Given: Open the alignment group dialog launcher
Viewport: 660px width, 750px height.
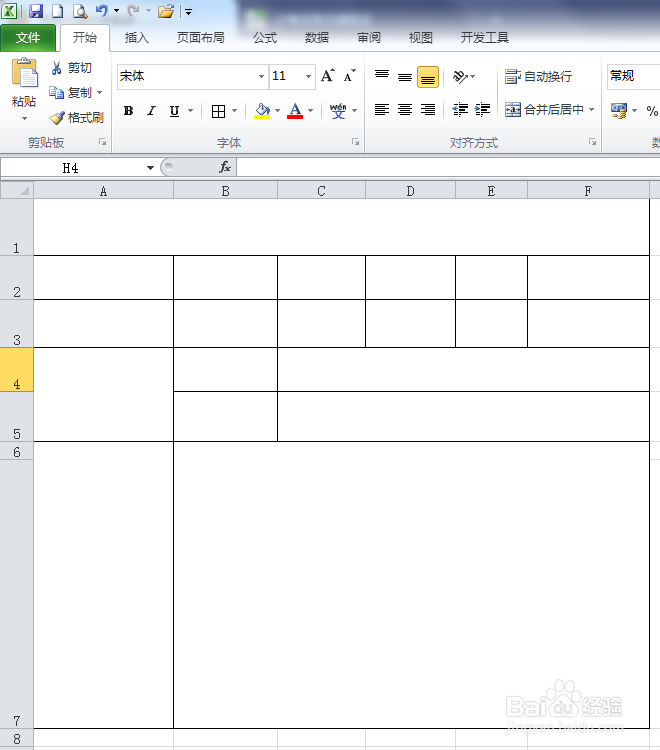Looking at the screenshot, I should [x=593, y=142].
